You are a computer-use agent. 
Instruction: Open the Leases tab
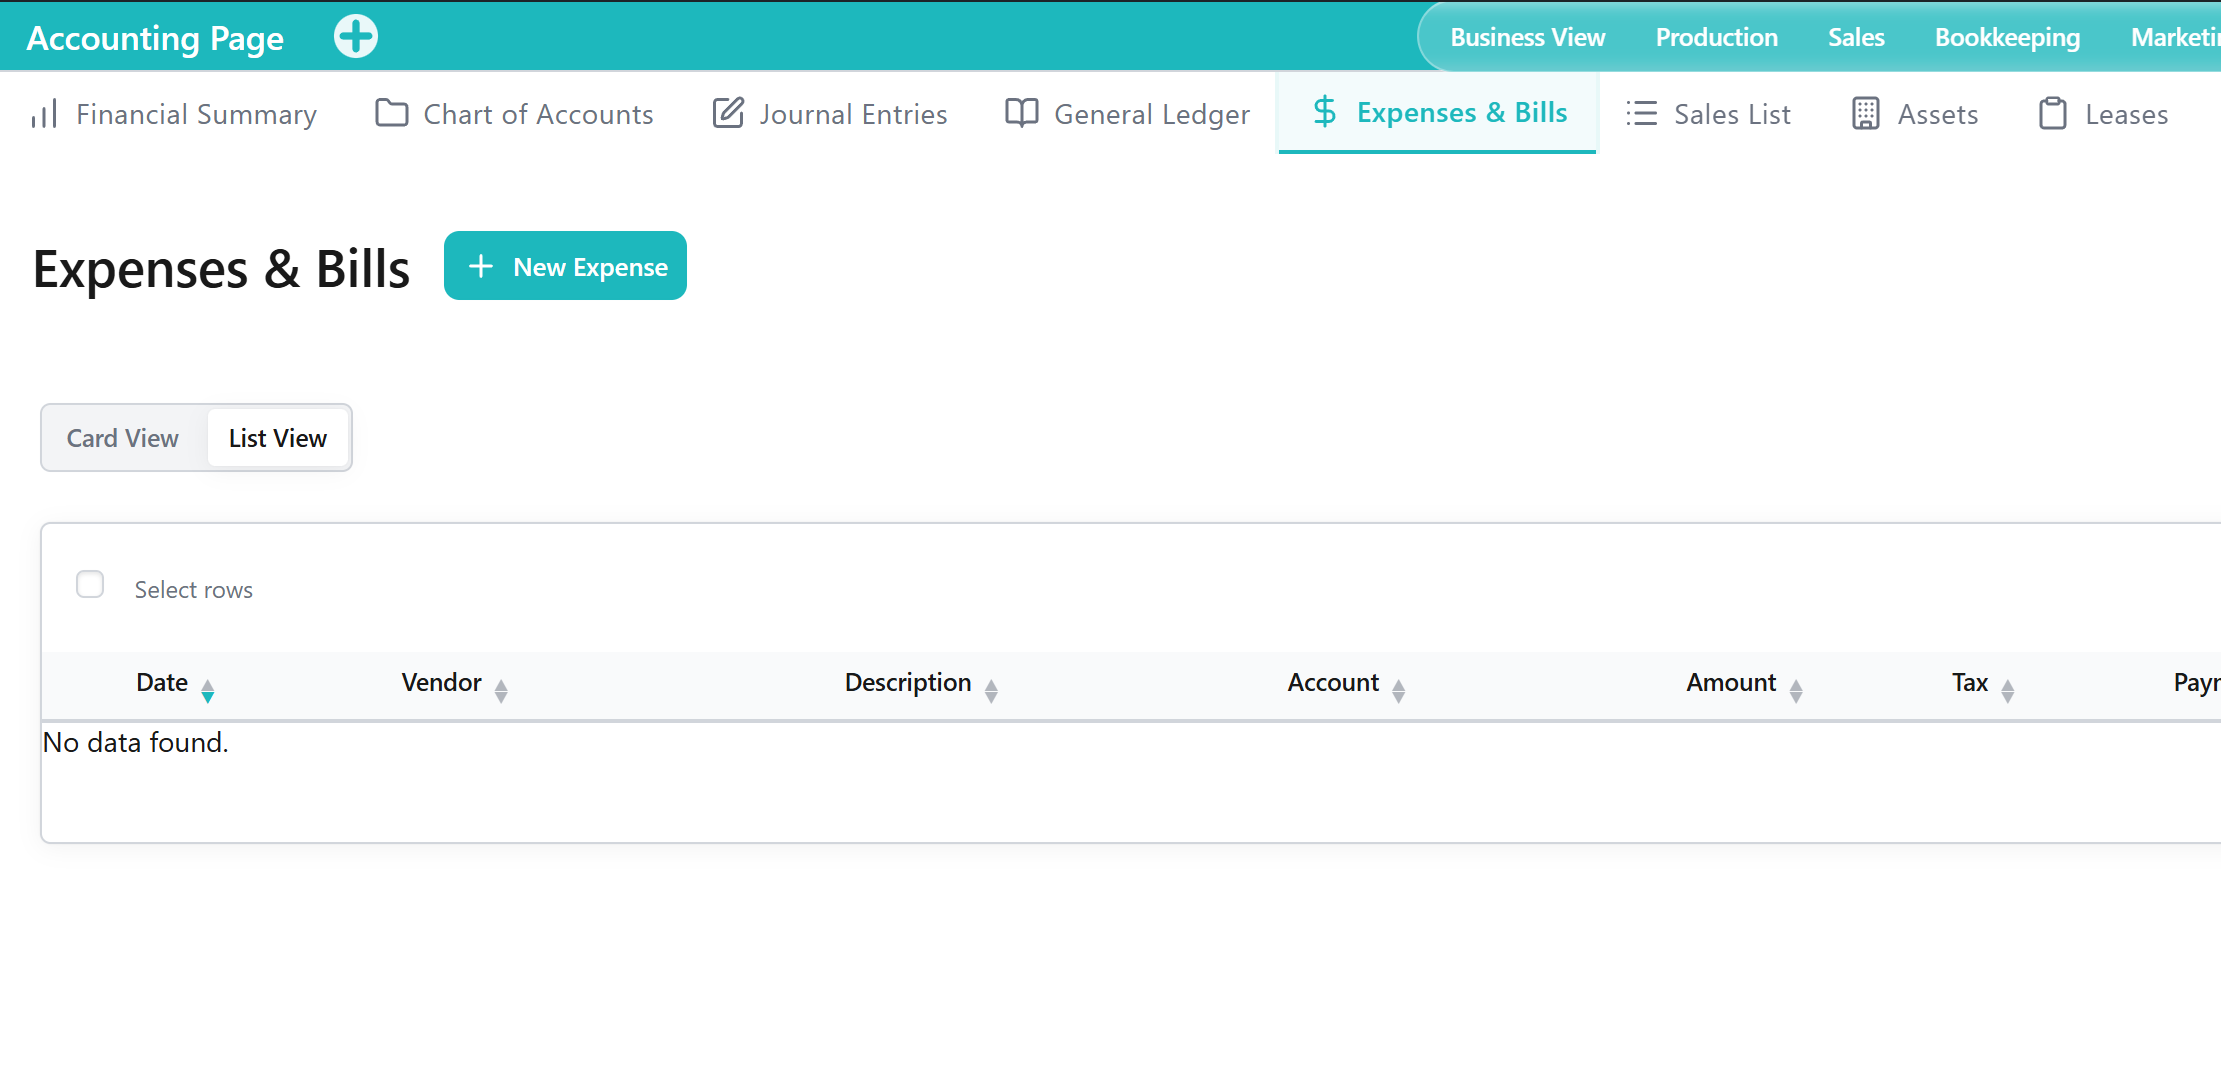click(2103, 114)
